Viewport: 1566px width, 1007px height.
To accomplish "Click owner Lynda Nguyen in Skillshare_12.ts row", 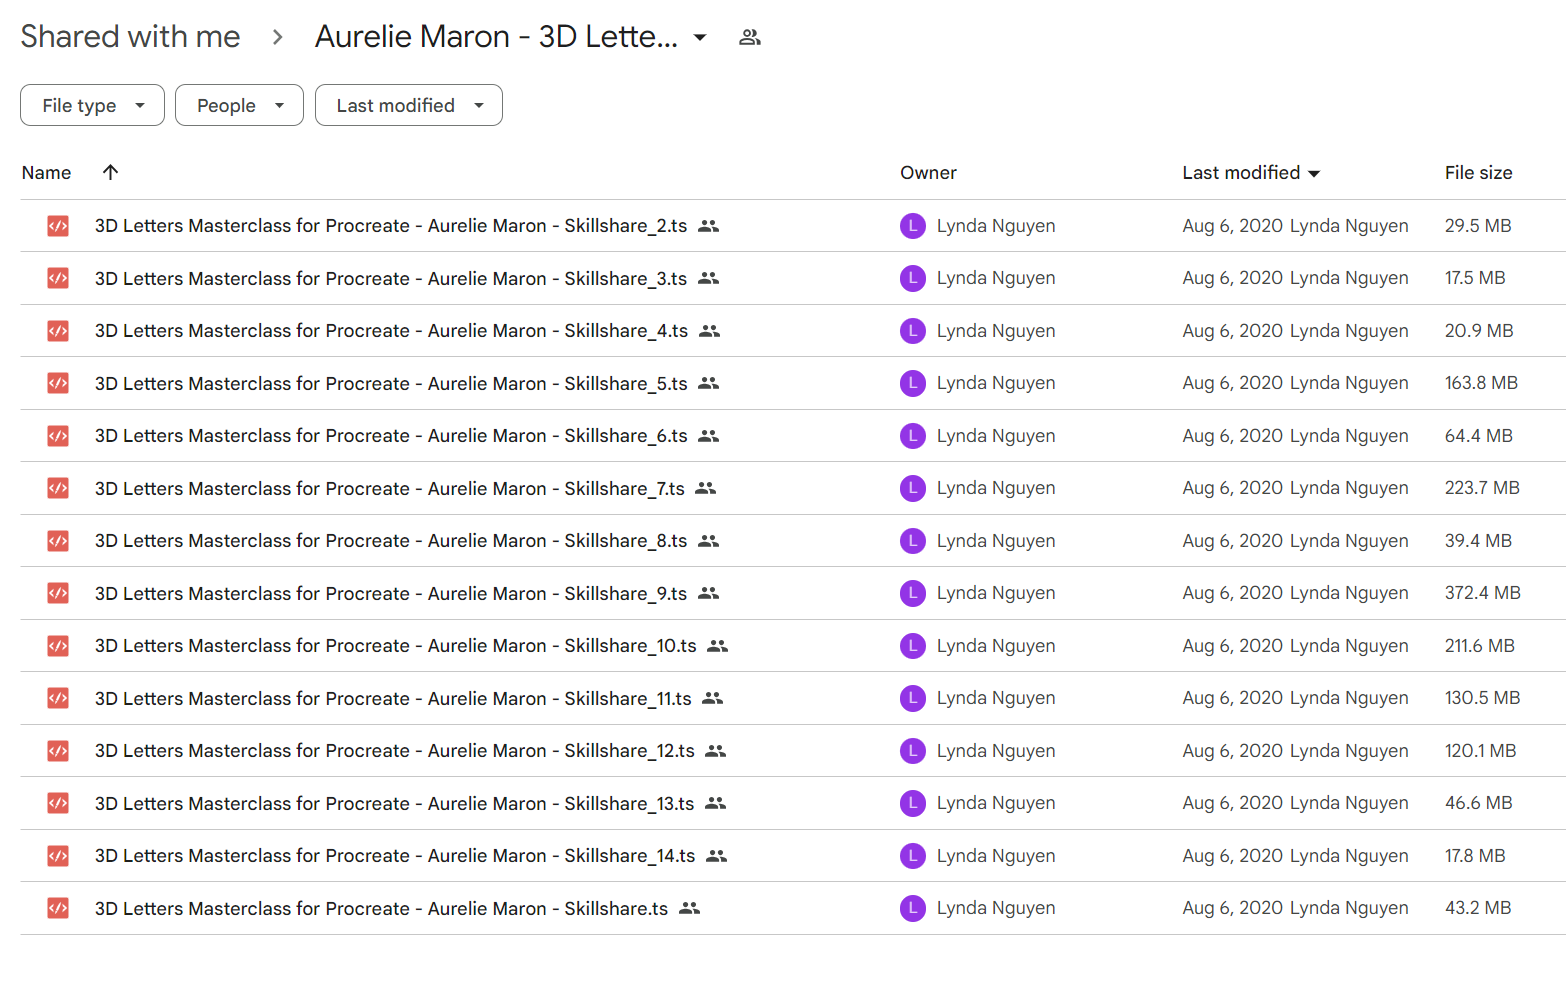I will click(996, 751).
